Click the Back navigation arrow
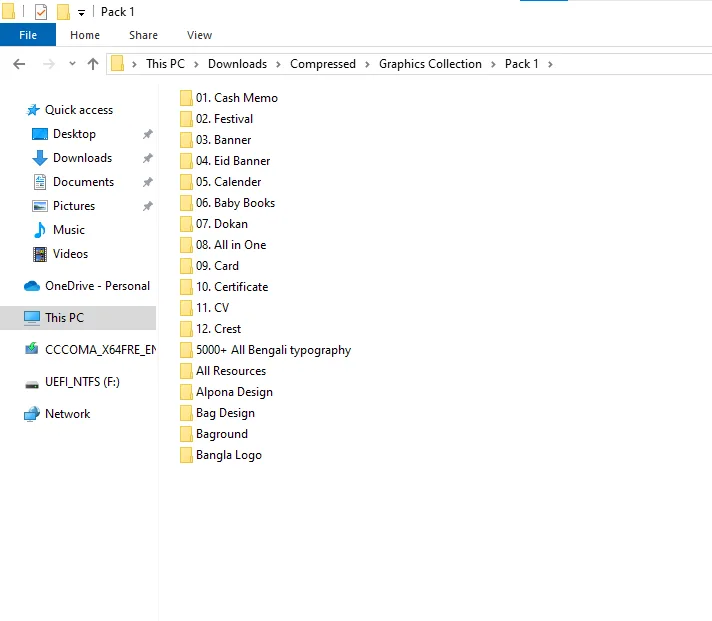Image resolution: width=712 pixels, height=621 pixels. coord(19,64)
